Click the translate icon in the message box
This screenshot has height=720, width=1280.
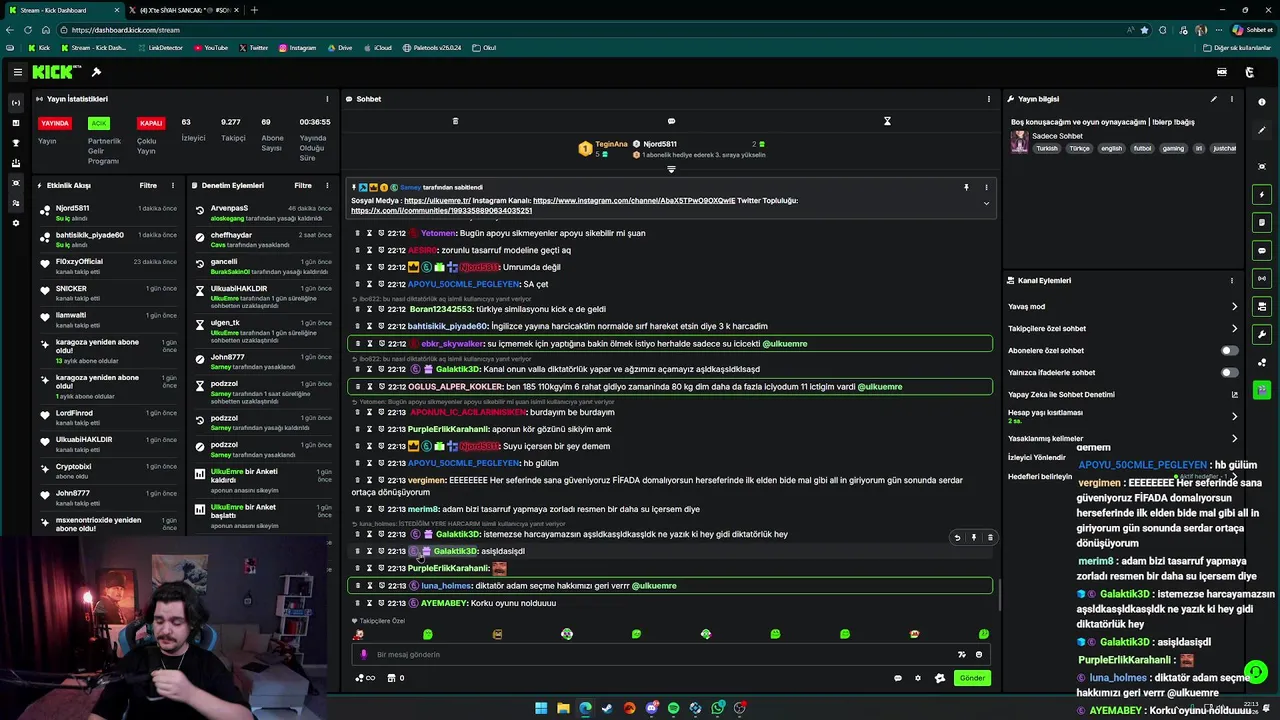pyautogui.click(x=961, y=655)
